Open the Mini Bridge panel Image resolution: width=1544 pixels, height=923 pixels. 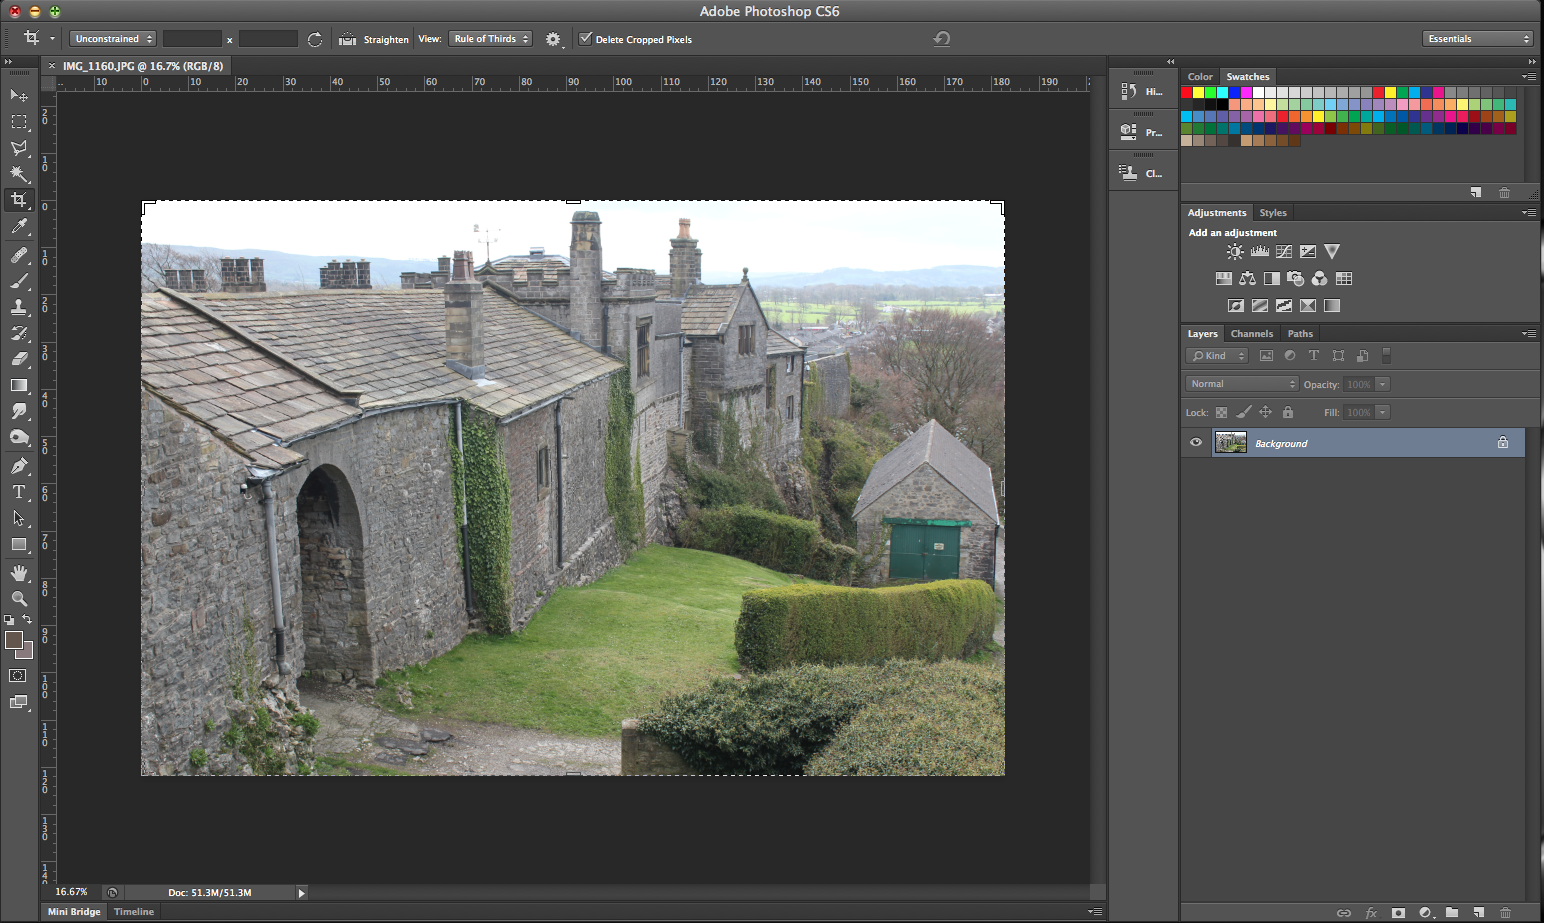click(74, 912)
